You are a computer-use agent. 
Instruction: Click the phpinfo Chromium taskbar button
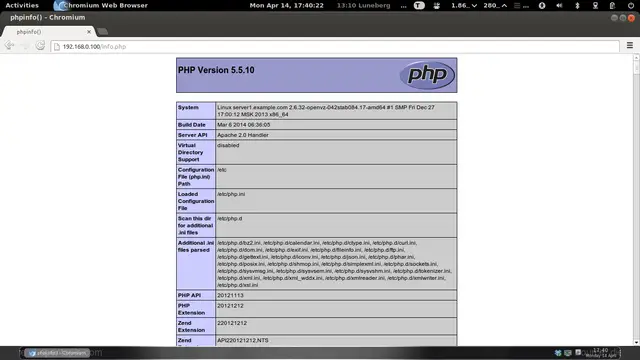57,353
